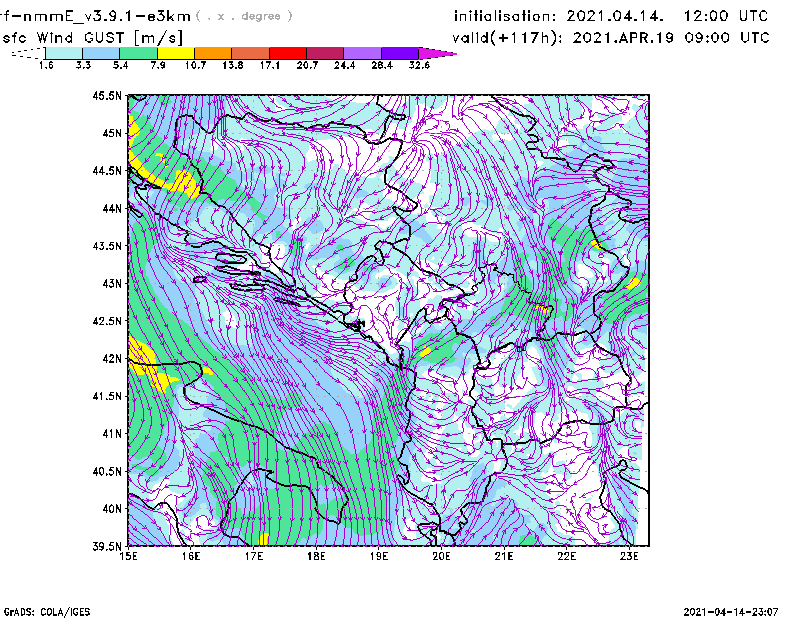Click legend value 3.3
The width and height of the screenshot is (800, 618).
click(x=83, y=65)
